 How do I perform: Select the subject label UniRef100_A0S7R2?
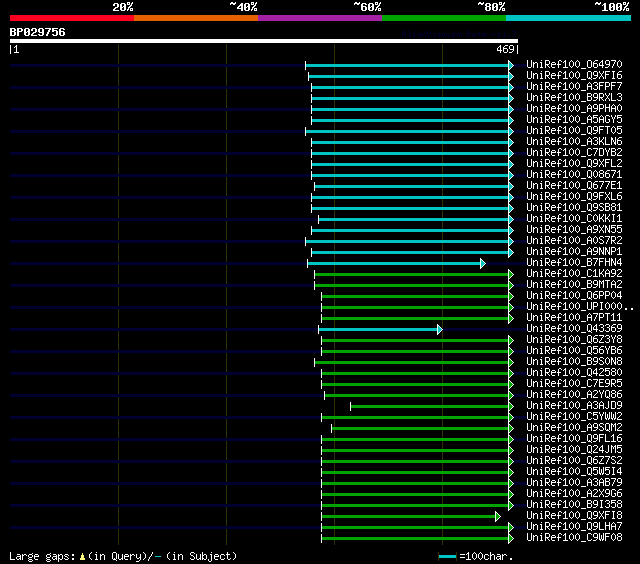[574, 241]
